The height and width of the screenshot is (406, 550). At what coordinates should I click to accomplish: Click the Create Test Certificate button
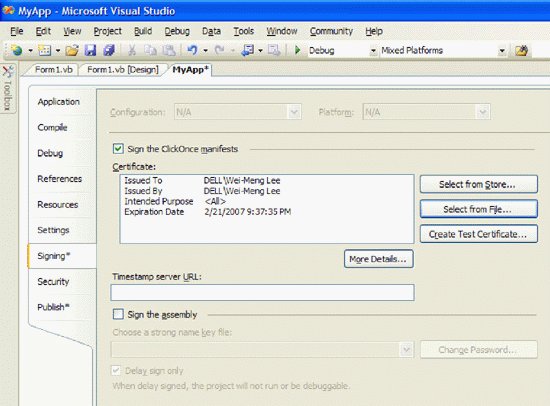coord(478,234)
